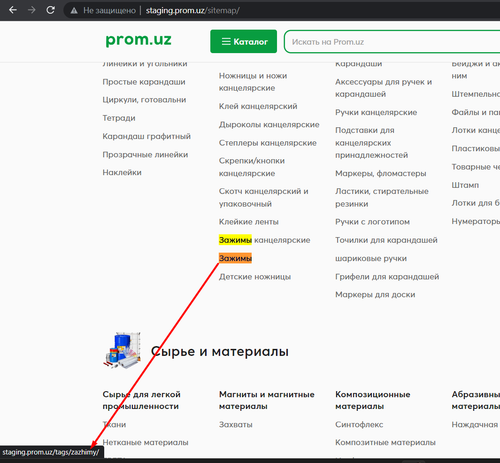This screenshot has width=500, height=463.
Task: Focus the Искать на Prom.uz search field
Action: coord(392,42)
